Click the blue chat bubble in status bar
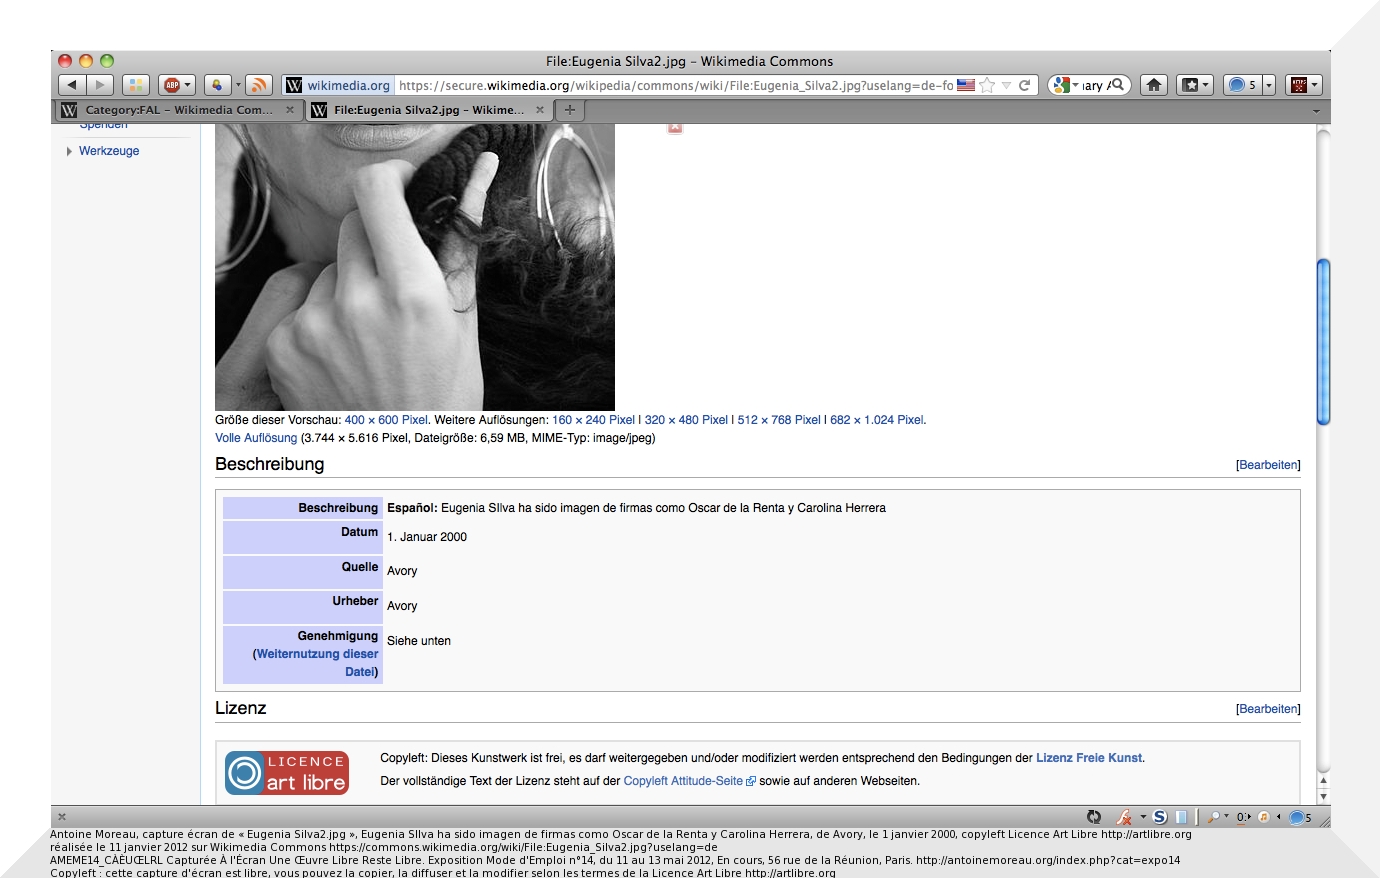Image resolution: width=1380 pixels, height=878 pixels. [1298, 817]
